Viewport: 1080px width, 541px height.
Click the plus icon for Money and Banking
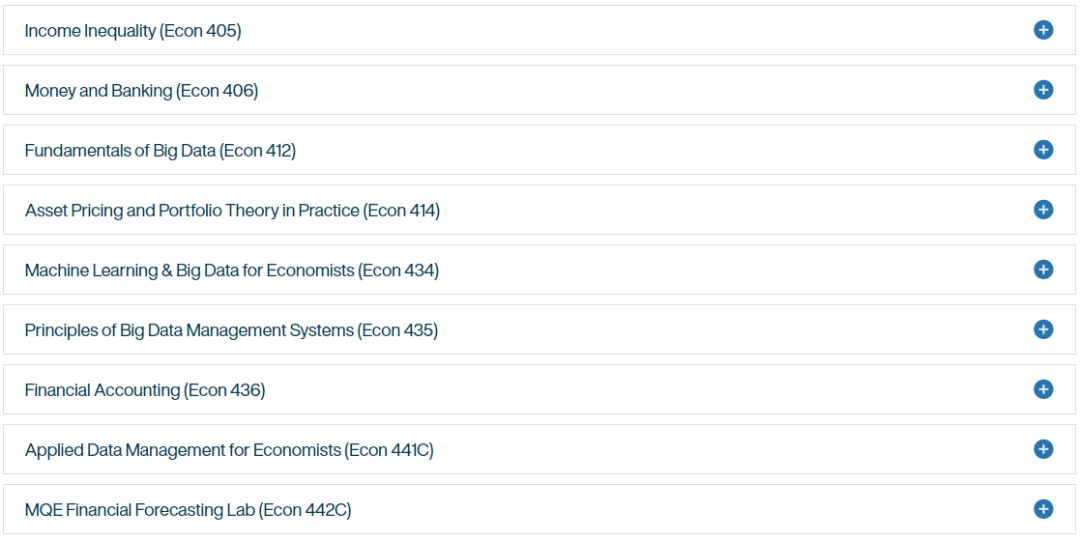point(1043,90)
